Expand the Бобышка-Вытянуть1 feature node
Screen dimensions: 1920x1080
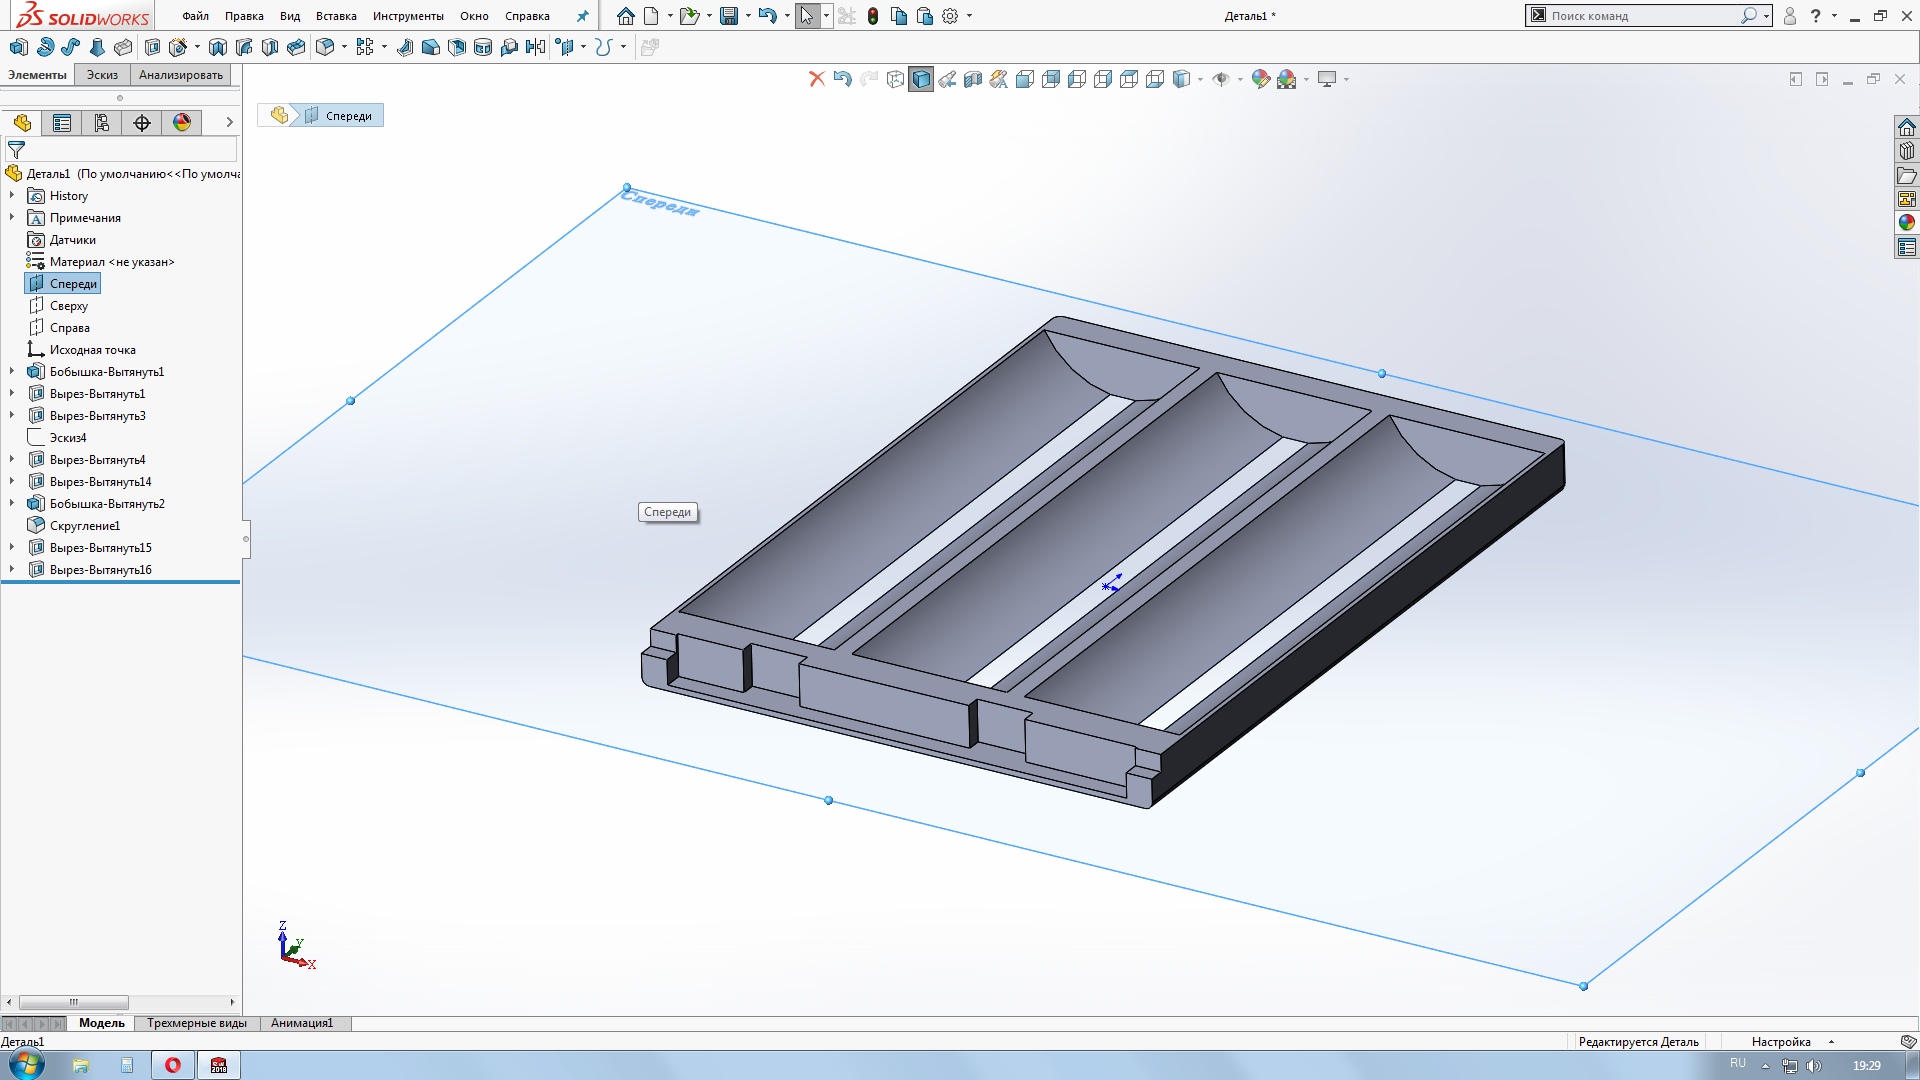pyautogui.click(x=12, y=372)
